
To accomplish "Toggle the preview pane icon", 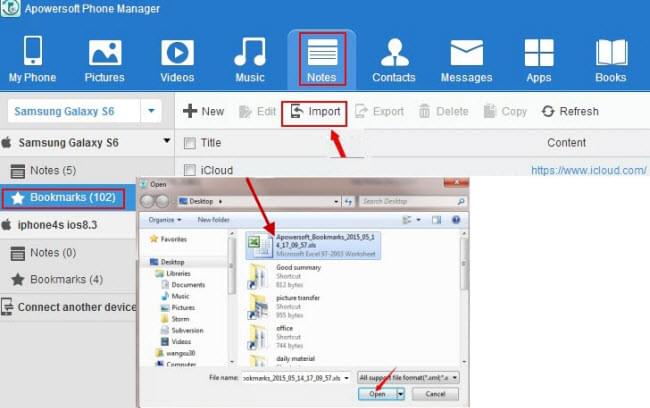I will [437, 220].
